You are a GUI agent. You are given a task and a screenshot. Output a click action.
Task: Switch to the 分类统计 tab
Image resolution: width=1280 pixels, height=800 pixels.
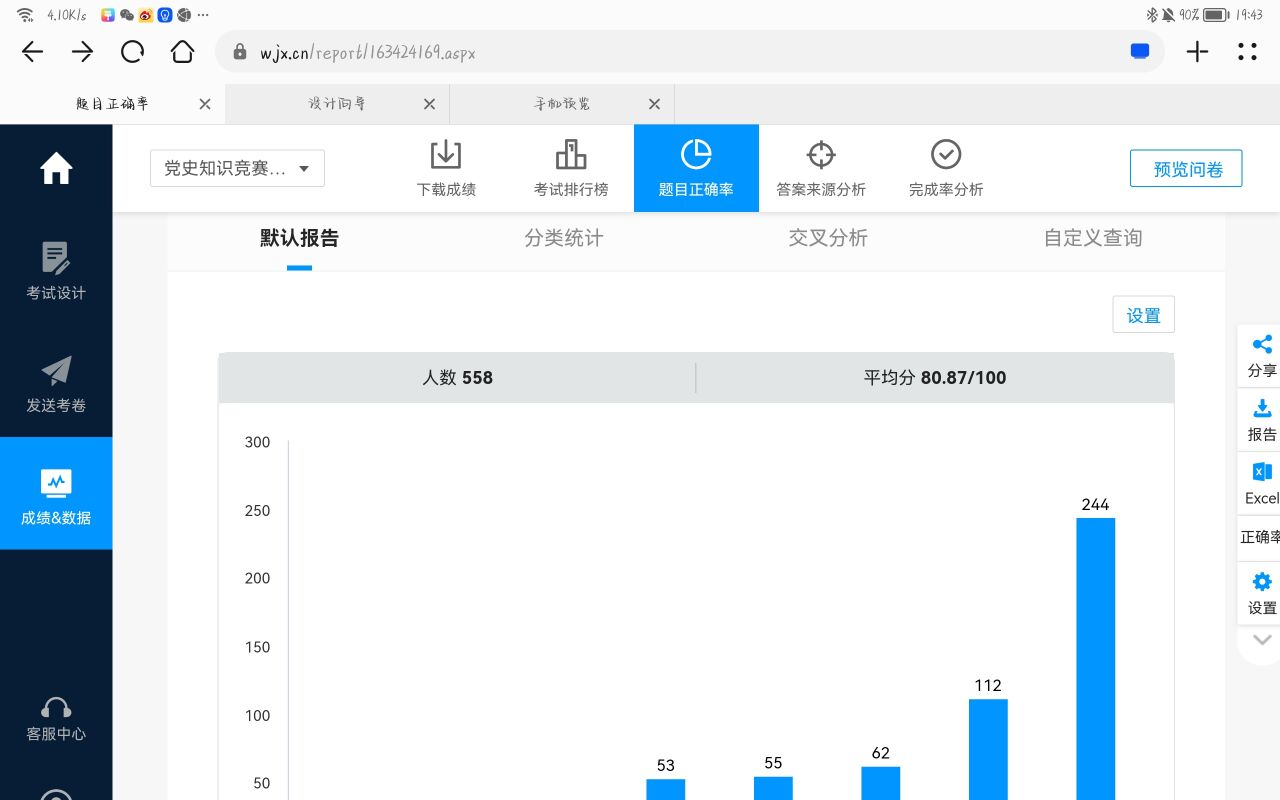[564, 238]
